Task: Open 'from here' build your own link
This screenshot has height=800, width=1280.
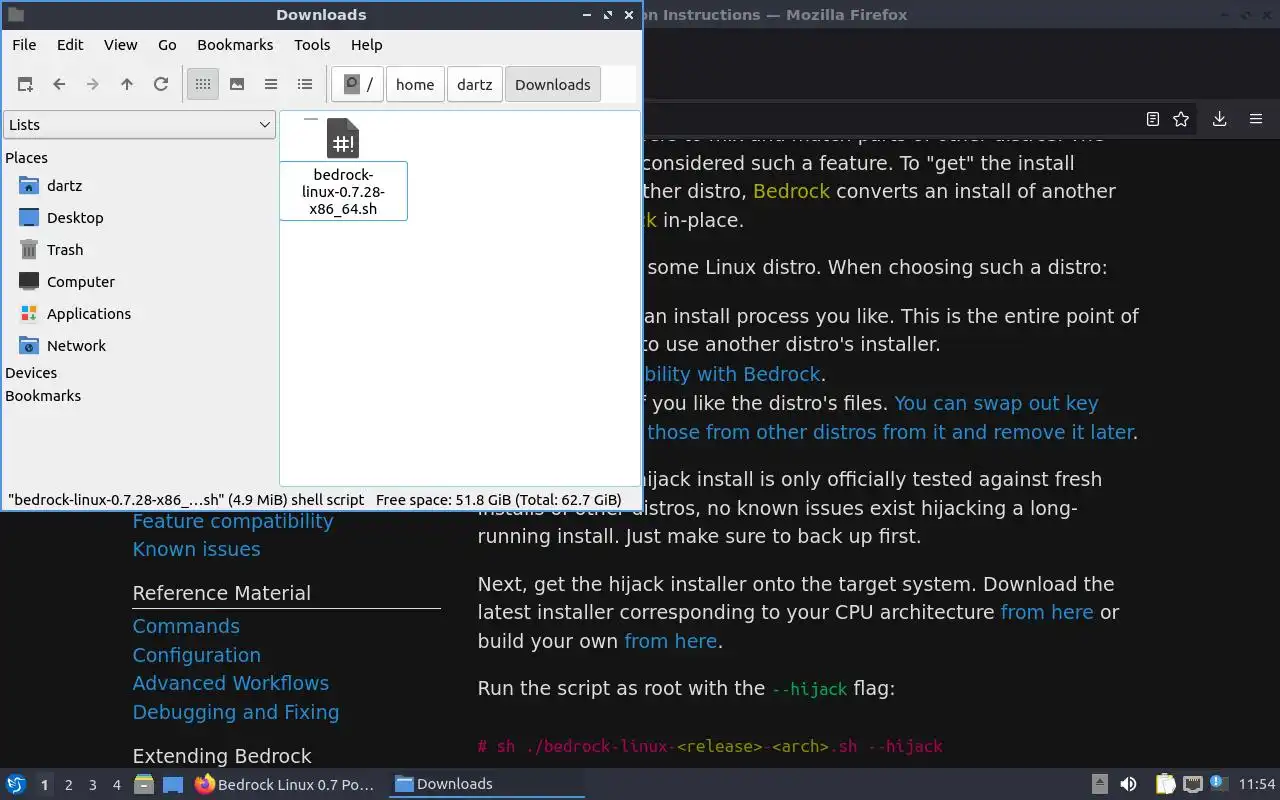Action: (x=670, y=641)
